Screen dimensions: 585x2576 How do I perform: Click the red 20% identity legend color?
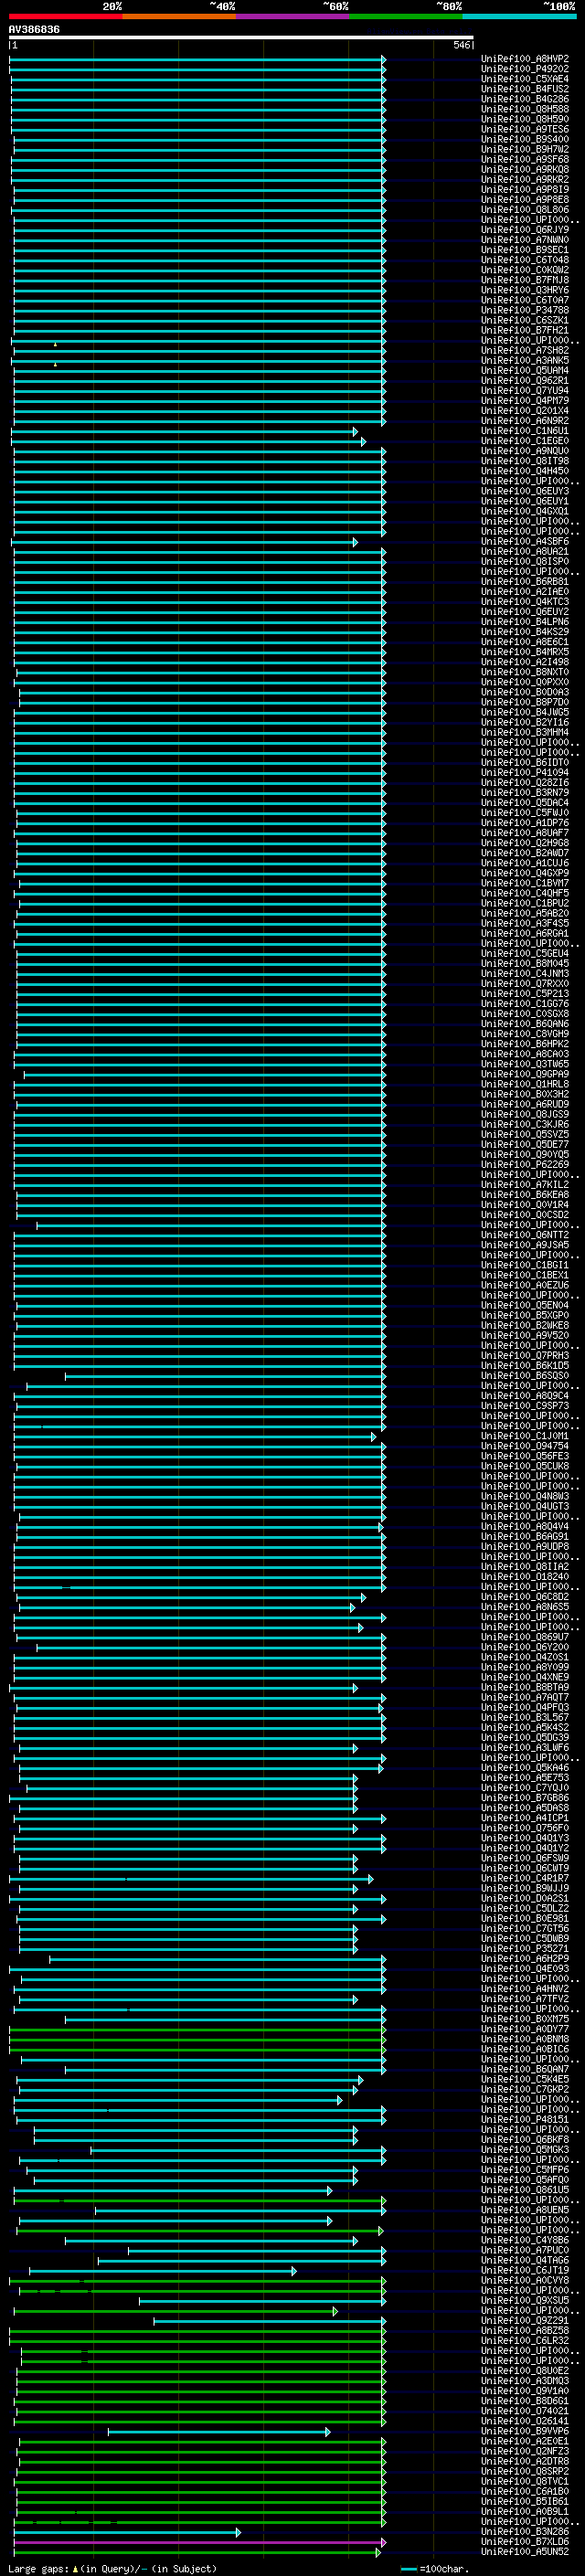[65, 16]
